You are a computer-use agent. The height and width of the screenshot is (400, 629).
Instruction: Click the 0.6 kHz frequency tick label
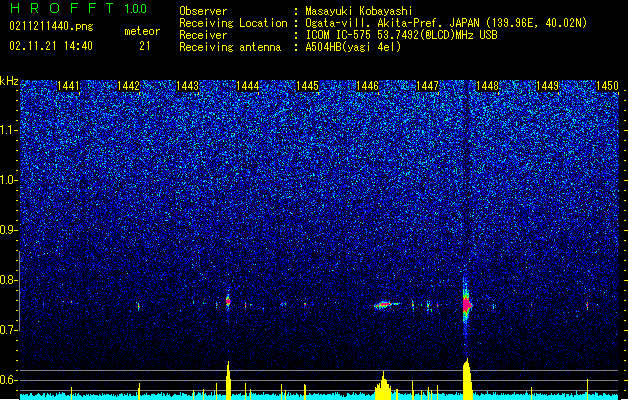(x=8, y=380)
